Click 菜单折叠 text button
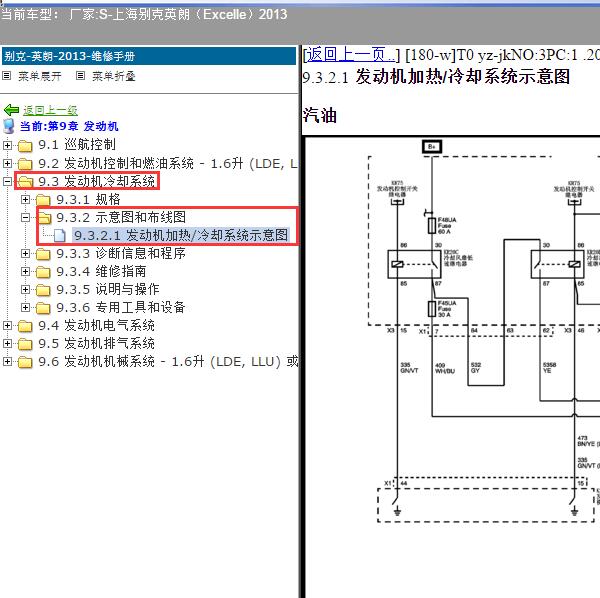600x598 pixels. [114, 76]
